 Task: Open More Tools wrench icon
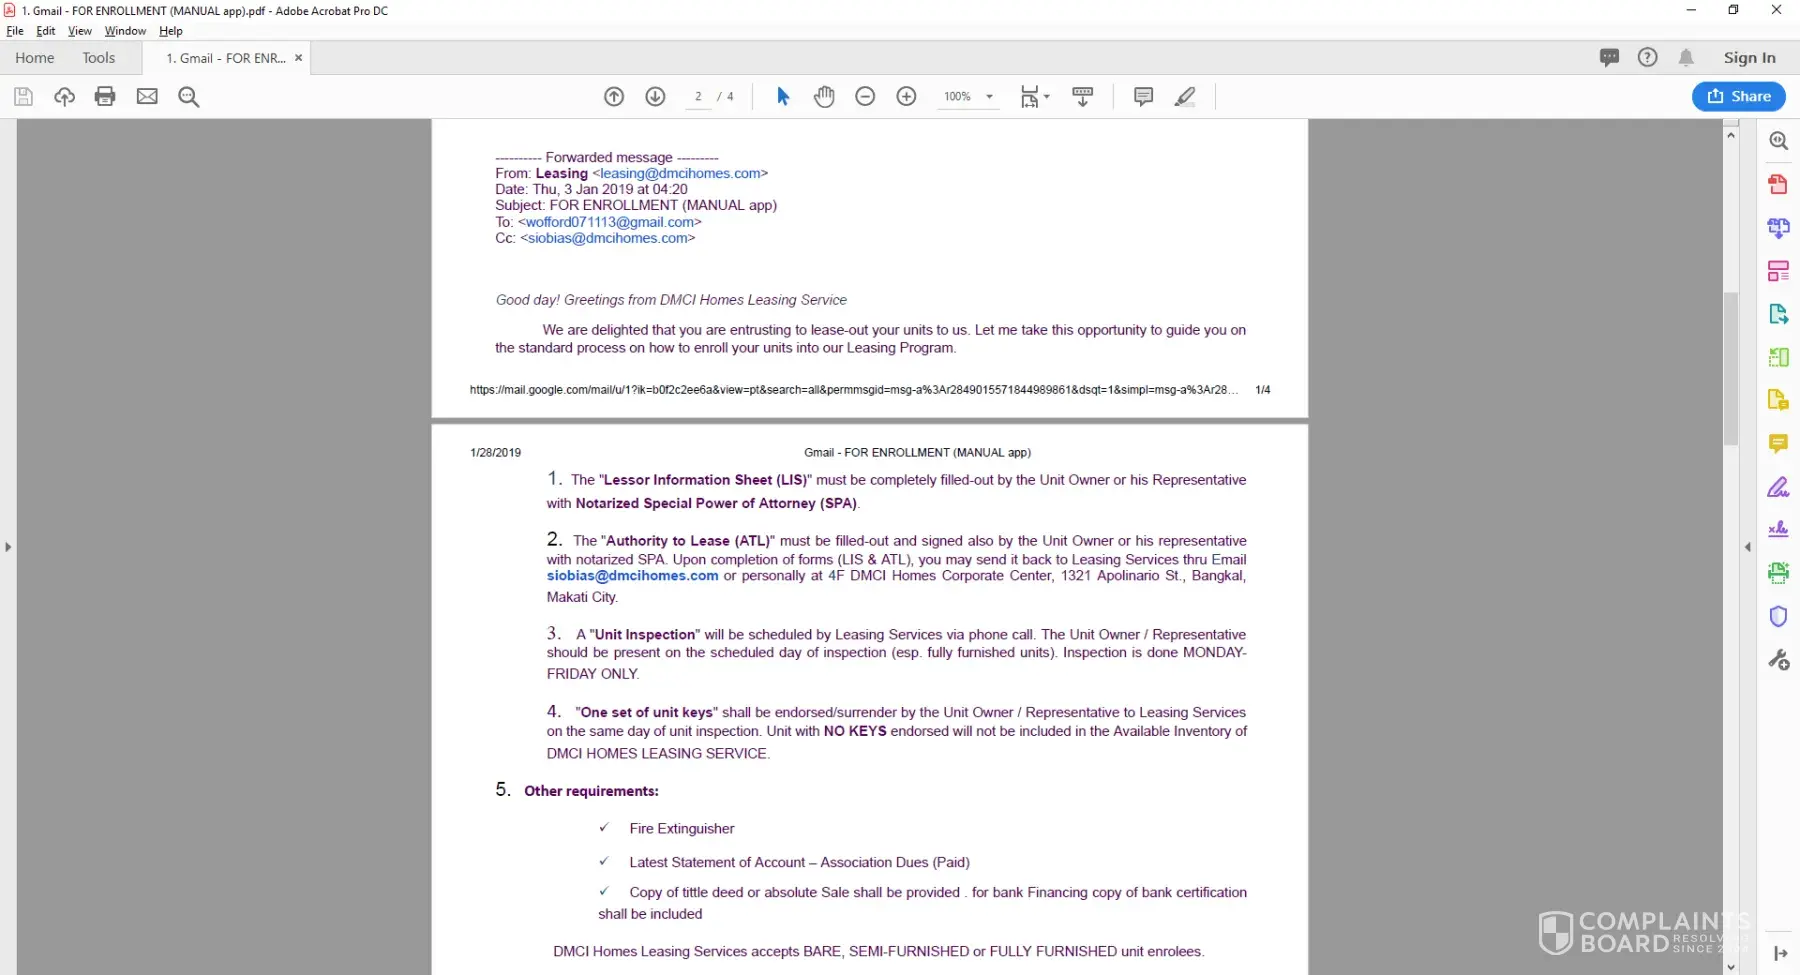pos(1778,660)
